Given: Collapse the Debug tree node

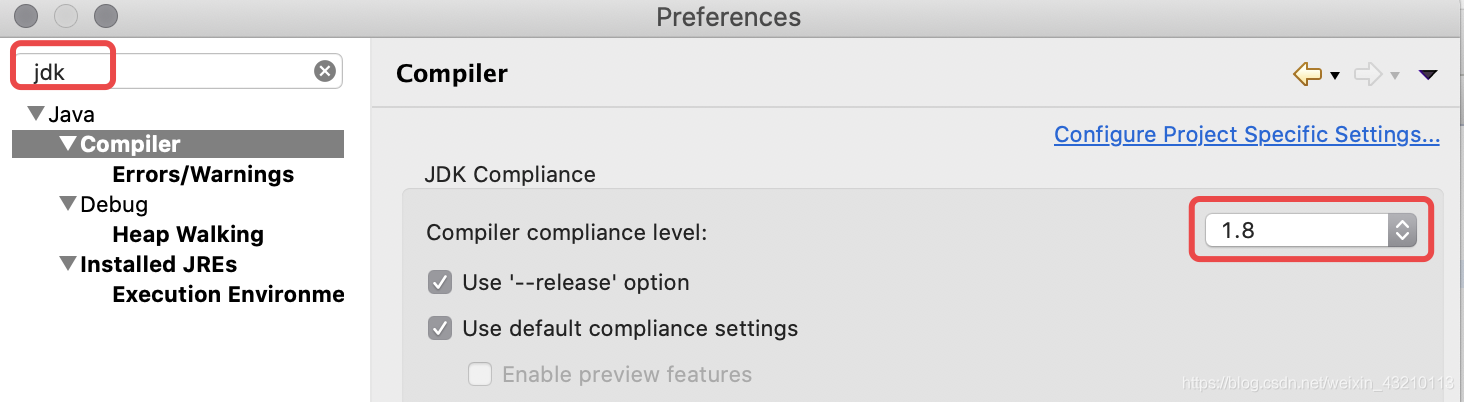Looking at the screenshot, I should (68, 204).
